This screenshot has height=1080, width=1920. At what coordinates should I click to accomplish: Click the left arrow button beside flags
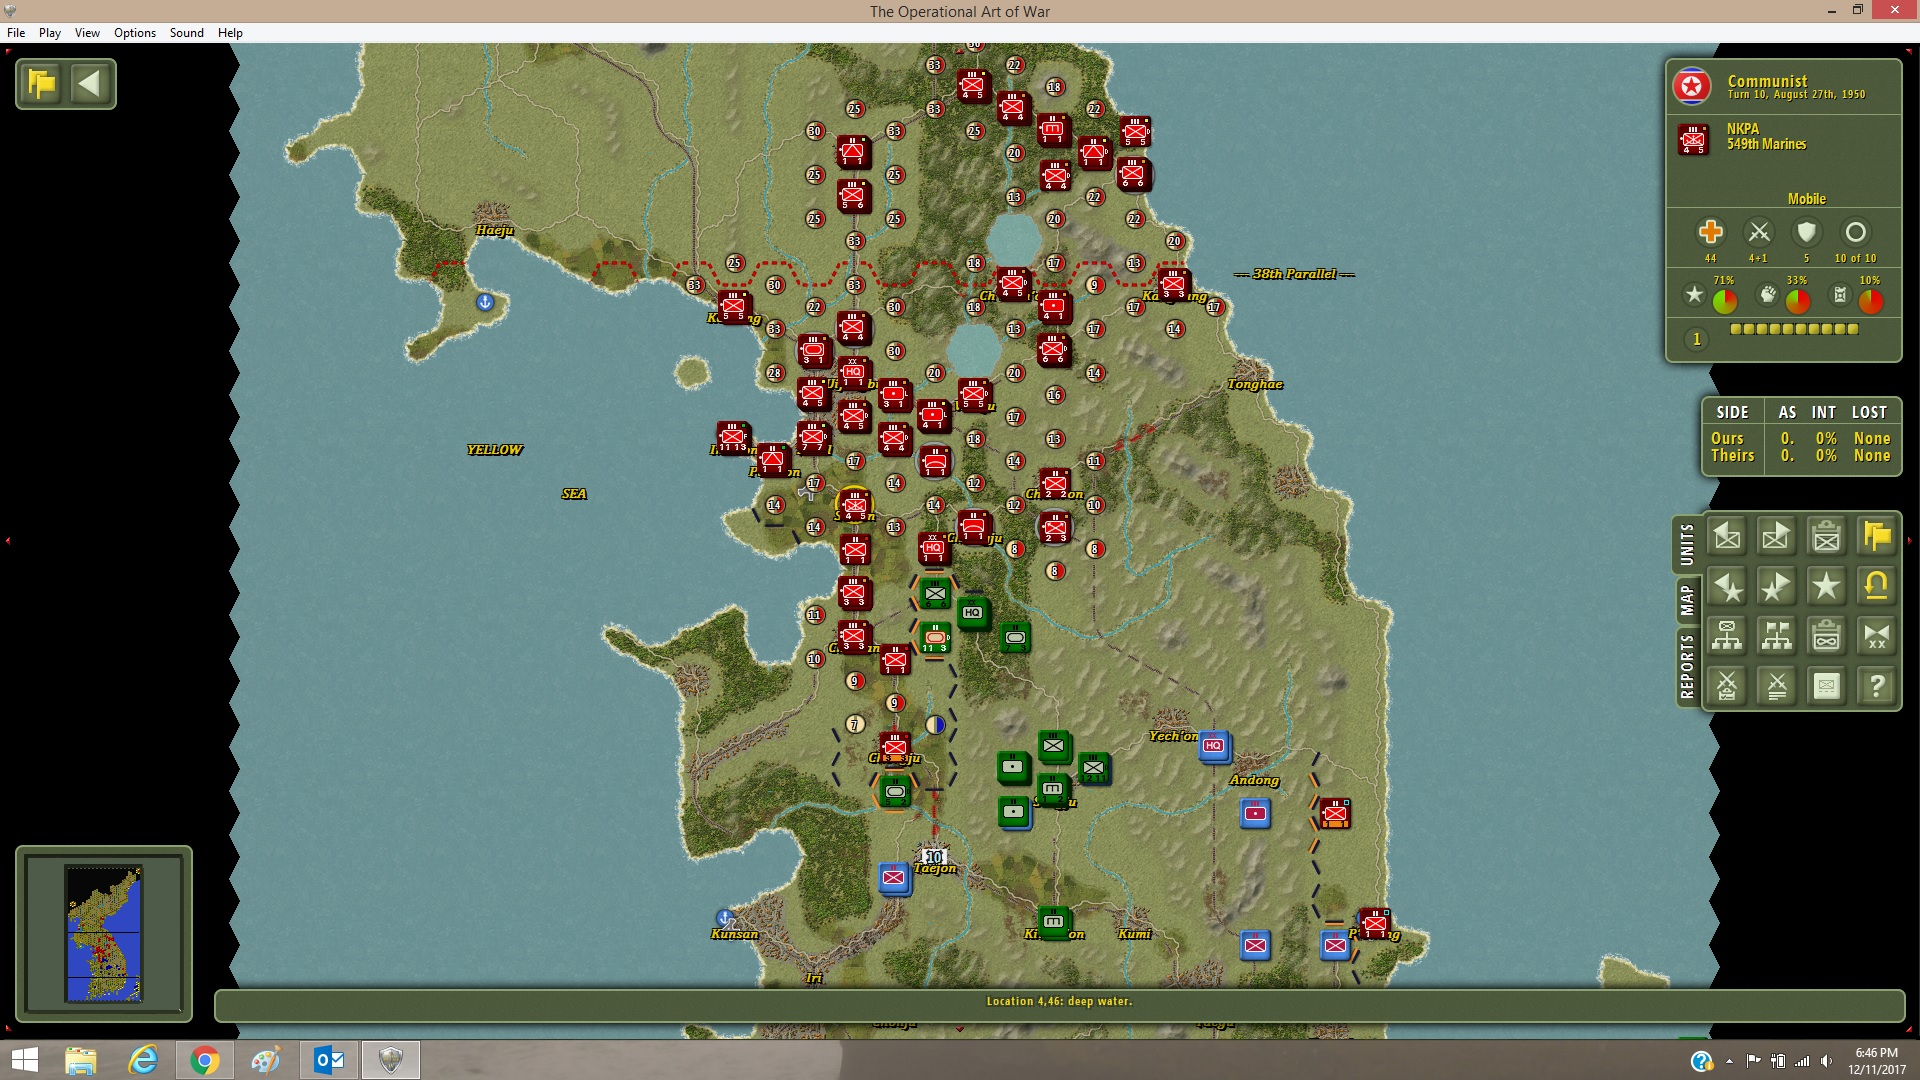90,83
